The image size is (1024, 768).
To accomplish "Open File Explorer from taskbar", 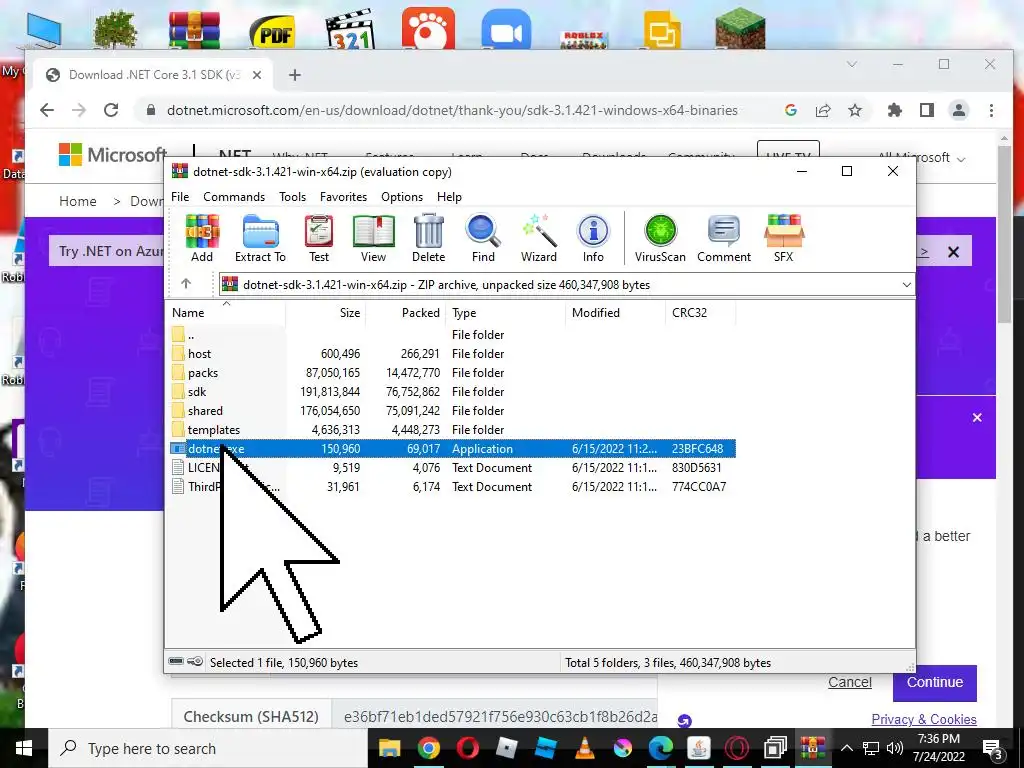I will coord(390,748).
